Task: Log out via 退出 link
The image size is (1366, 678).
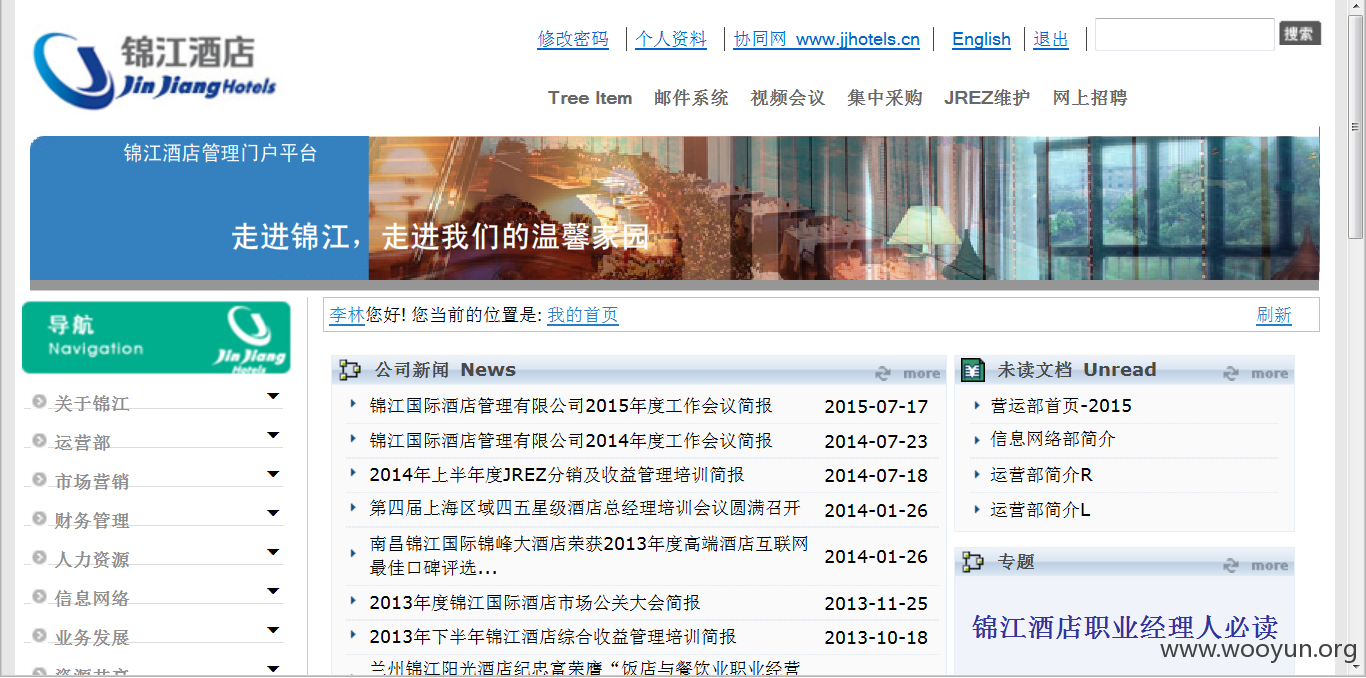Action: click(1051, 39)
